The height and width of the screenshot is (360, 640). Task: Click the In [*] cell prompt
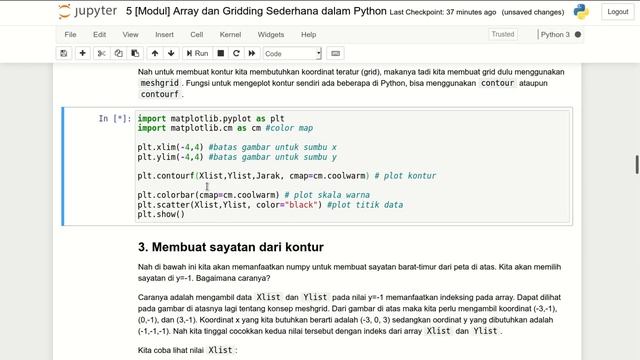pos(115,119)
